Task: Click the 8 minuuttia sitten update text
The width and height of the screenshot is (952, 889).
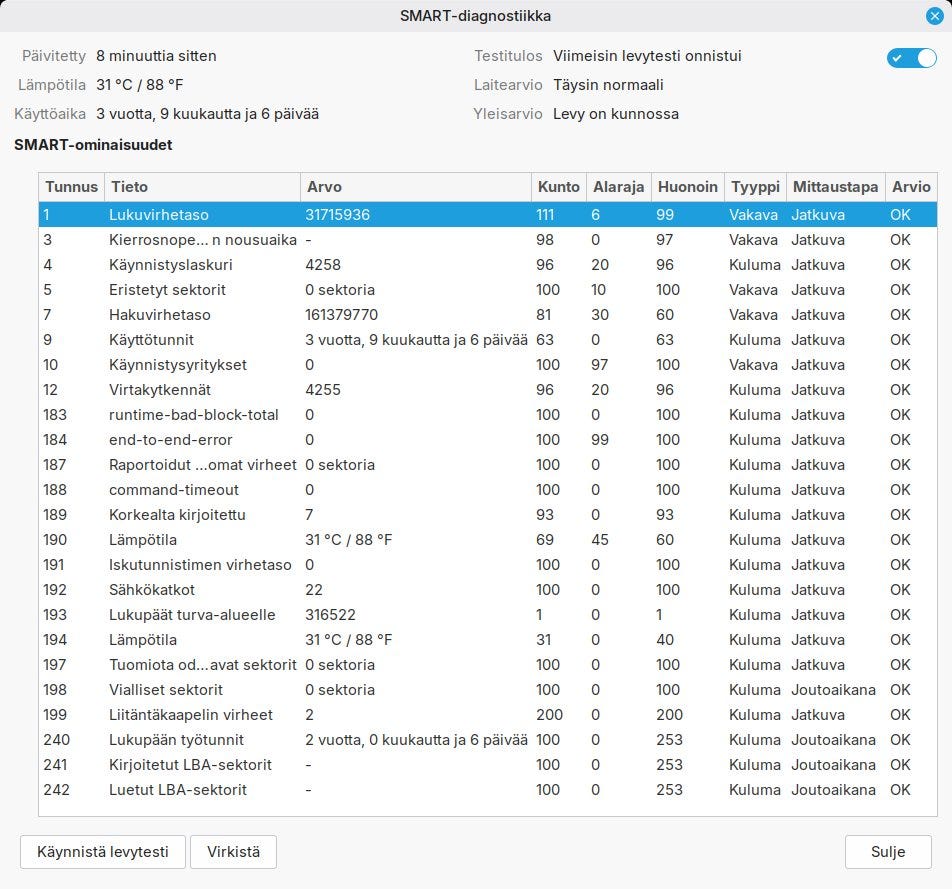Action: tap(156, 56)
